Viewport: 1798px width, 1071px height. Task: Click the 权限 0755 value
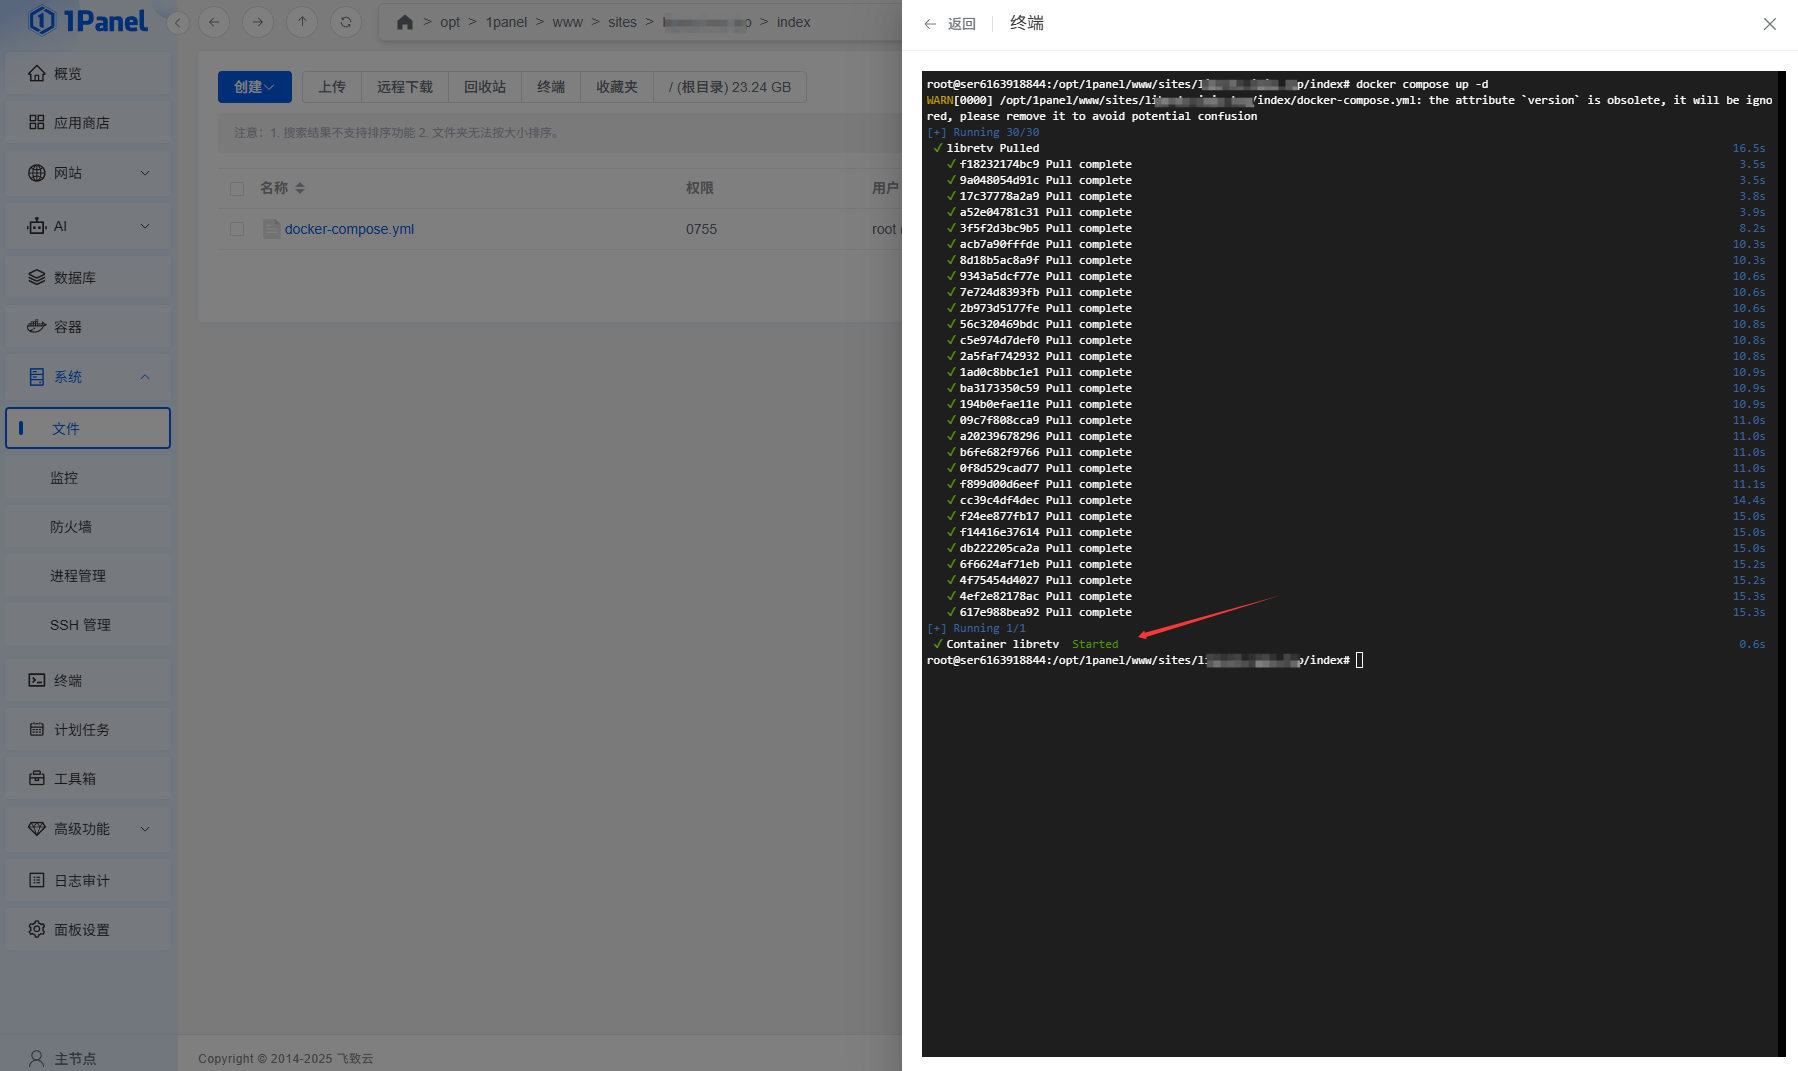701,229
